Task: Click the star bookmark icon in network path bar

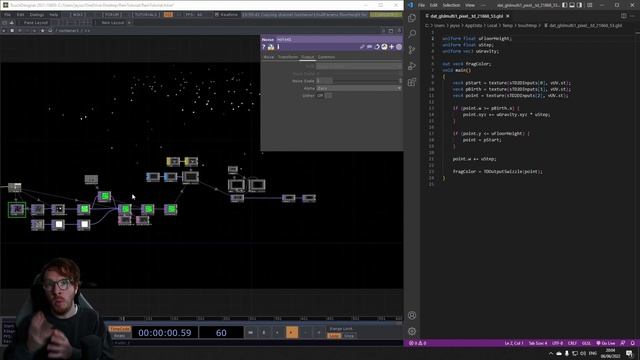Action: [42, 31]
